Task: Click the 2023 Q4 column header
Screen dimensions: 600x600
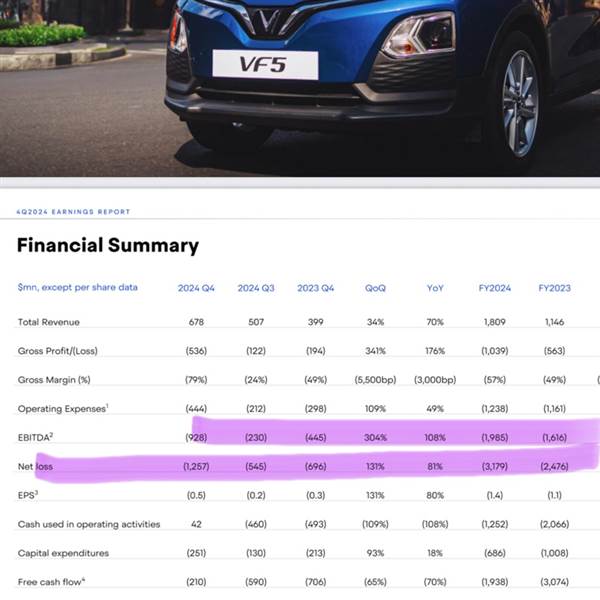Action: [316, 288]
